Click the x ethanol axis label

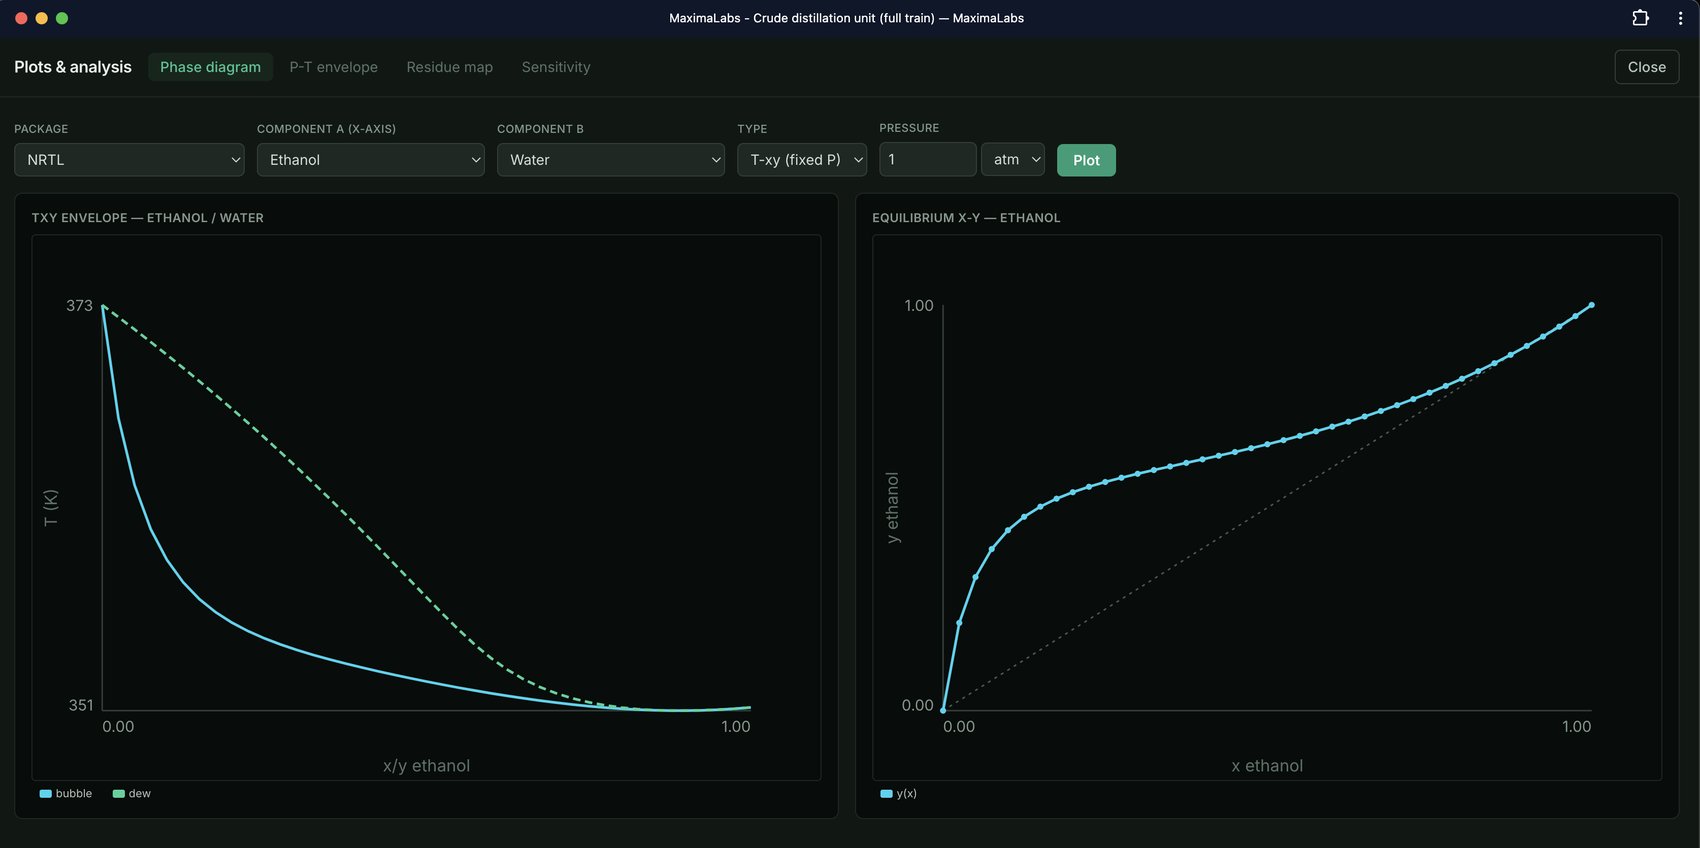pyautogui.click(x=1267, y=766)
